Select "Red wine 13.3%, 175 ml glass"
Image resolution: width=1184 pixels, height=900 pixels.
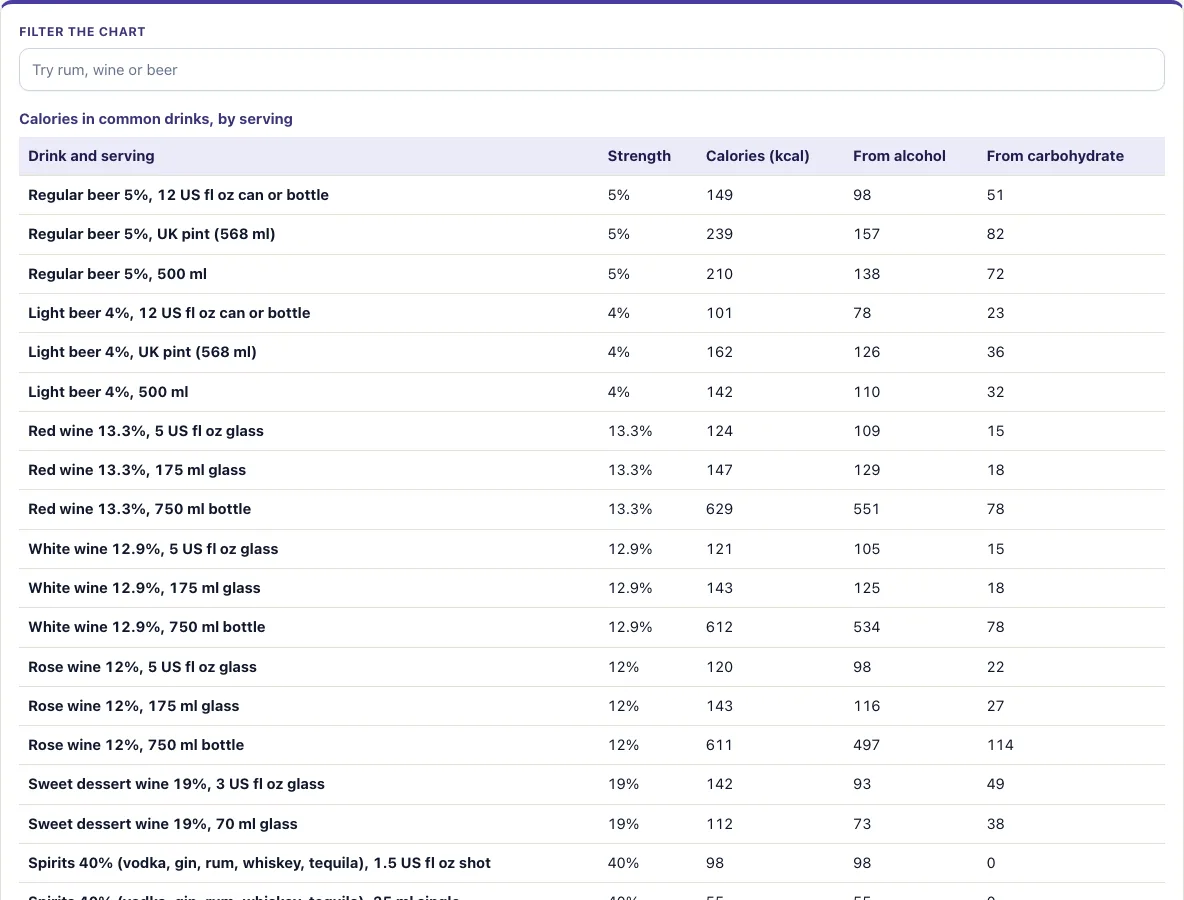137,470
